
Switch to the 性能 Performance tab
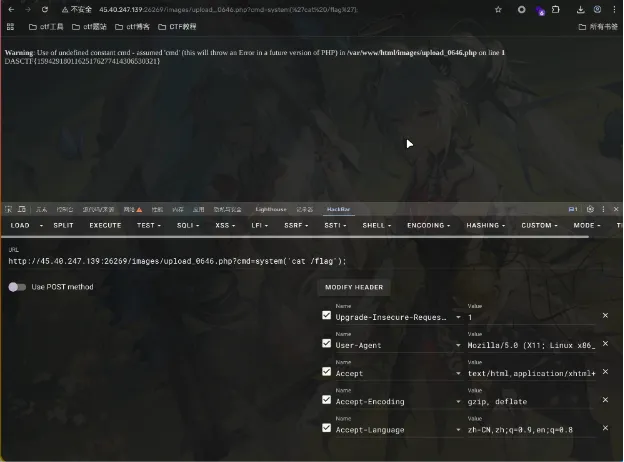coord(157,209)
